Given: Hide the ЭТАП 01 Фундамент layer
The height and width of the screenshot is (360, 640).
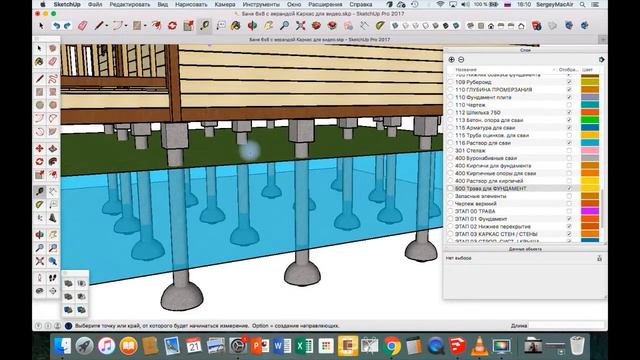Looking at the screenshot, I should tap(569, 219).
